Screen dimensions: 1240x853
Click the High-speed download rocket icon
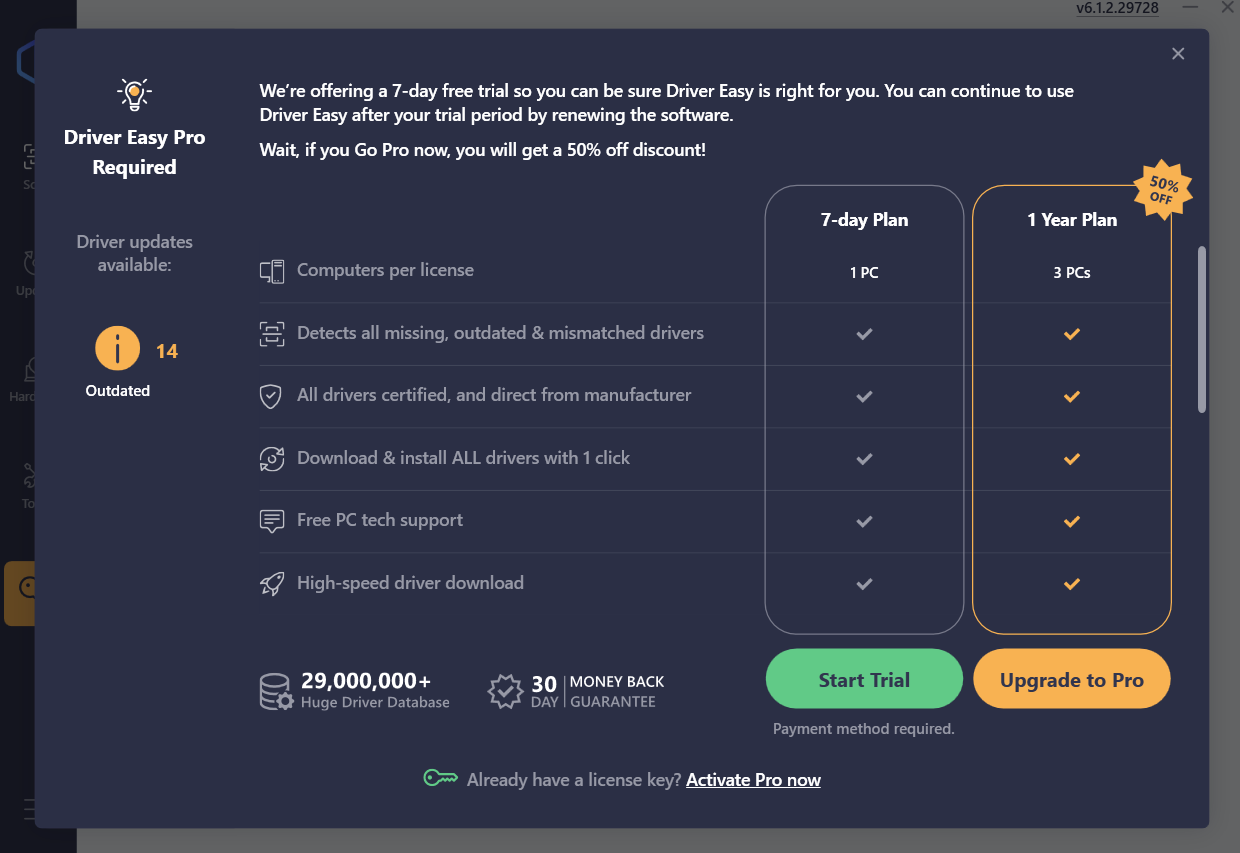pyautogui.click(x=272, y=584)
